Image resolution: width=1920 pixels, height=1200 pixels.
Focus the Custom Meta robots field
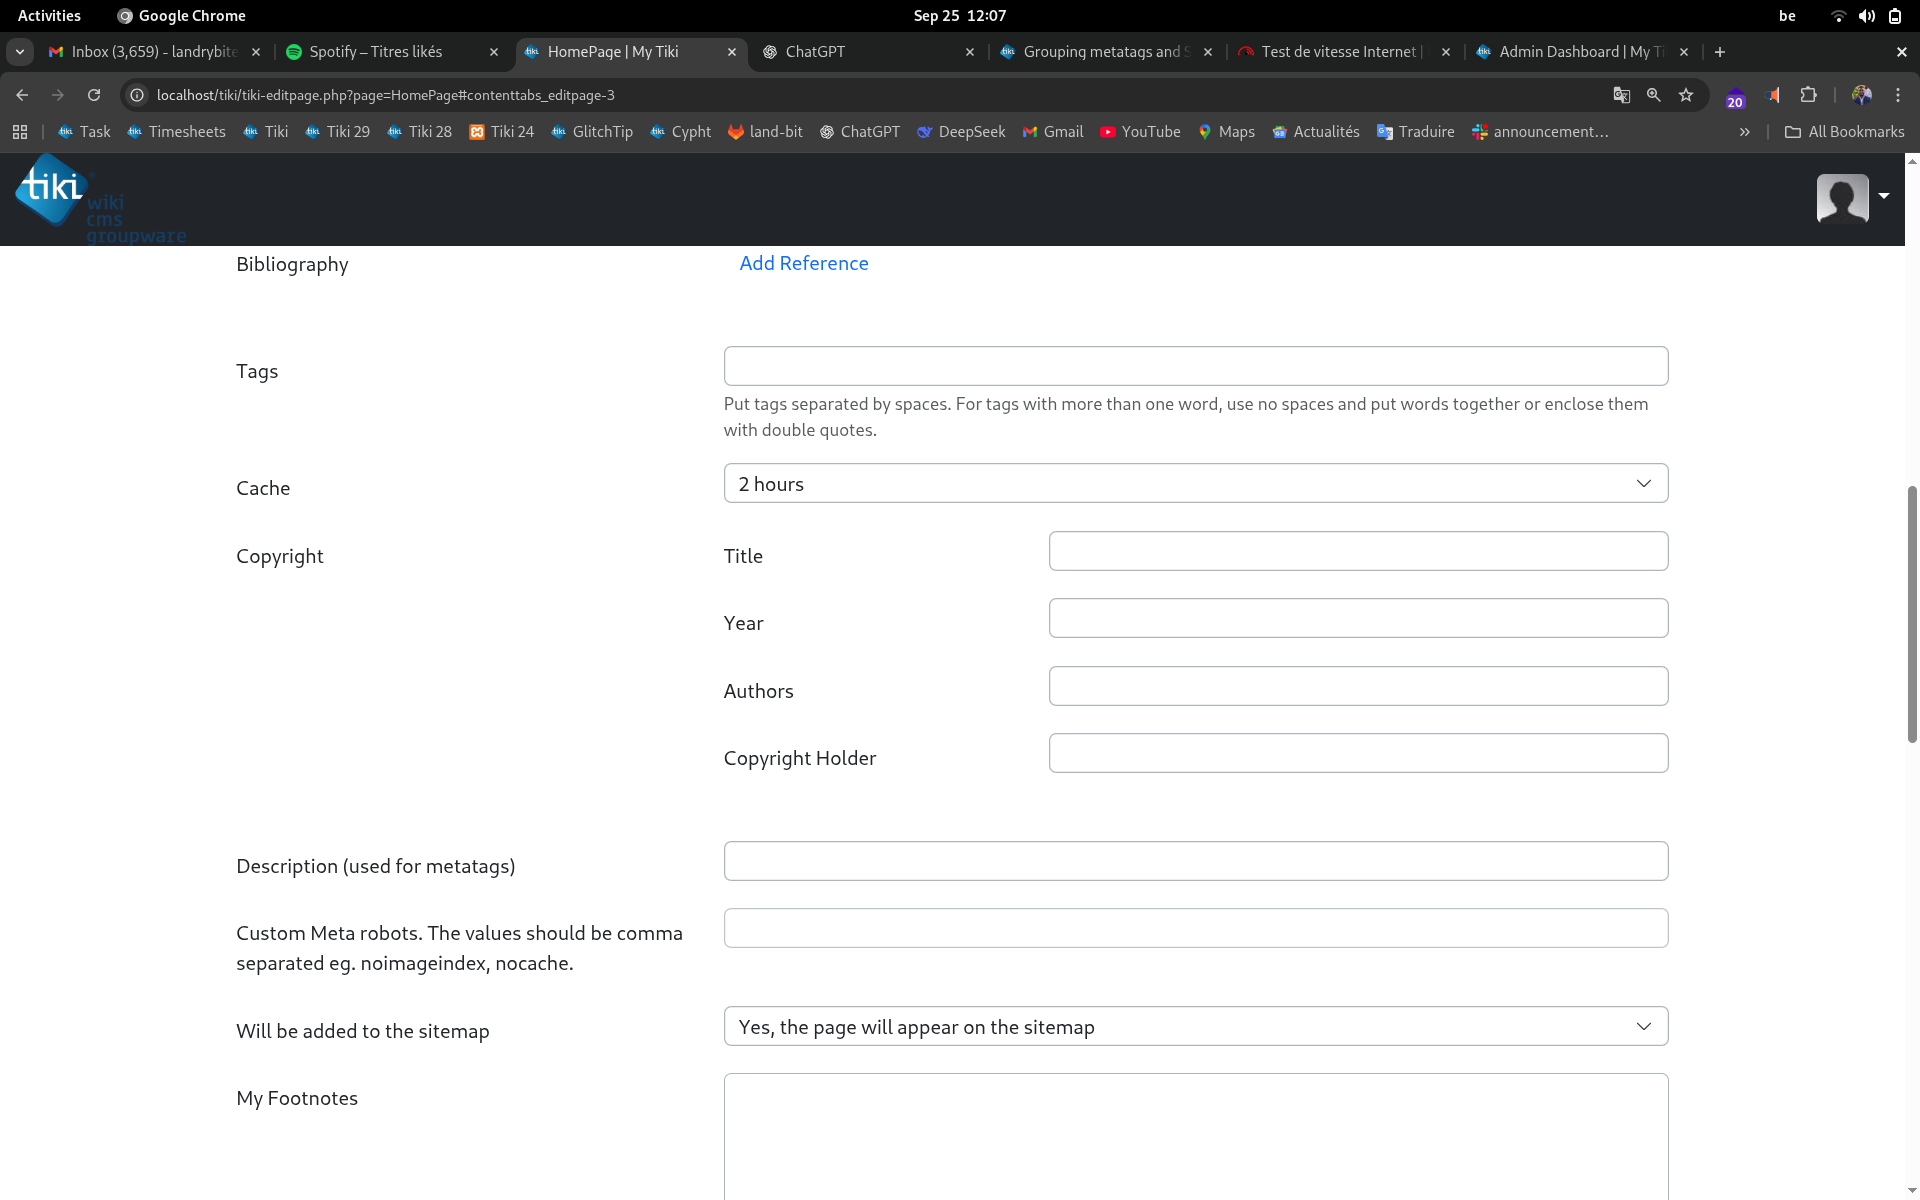[x=1196, y=928]
